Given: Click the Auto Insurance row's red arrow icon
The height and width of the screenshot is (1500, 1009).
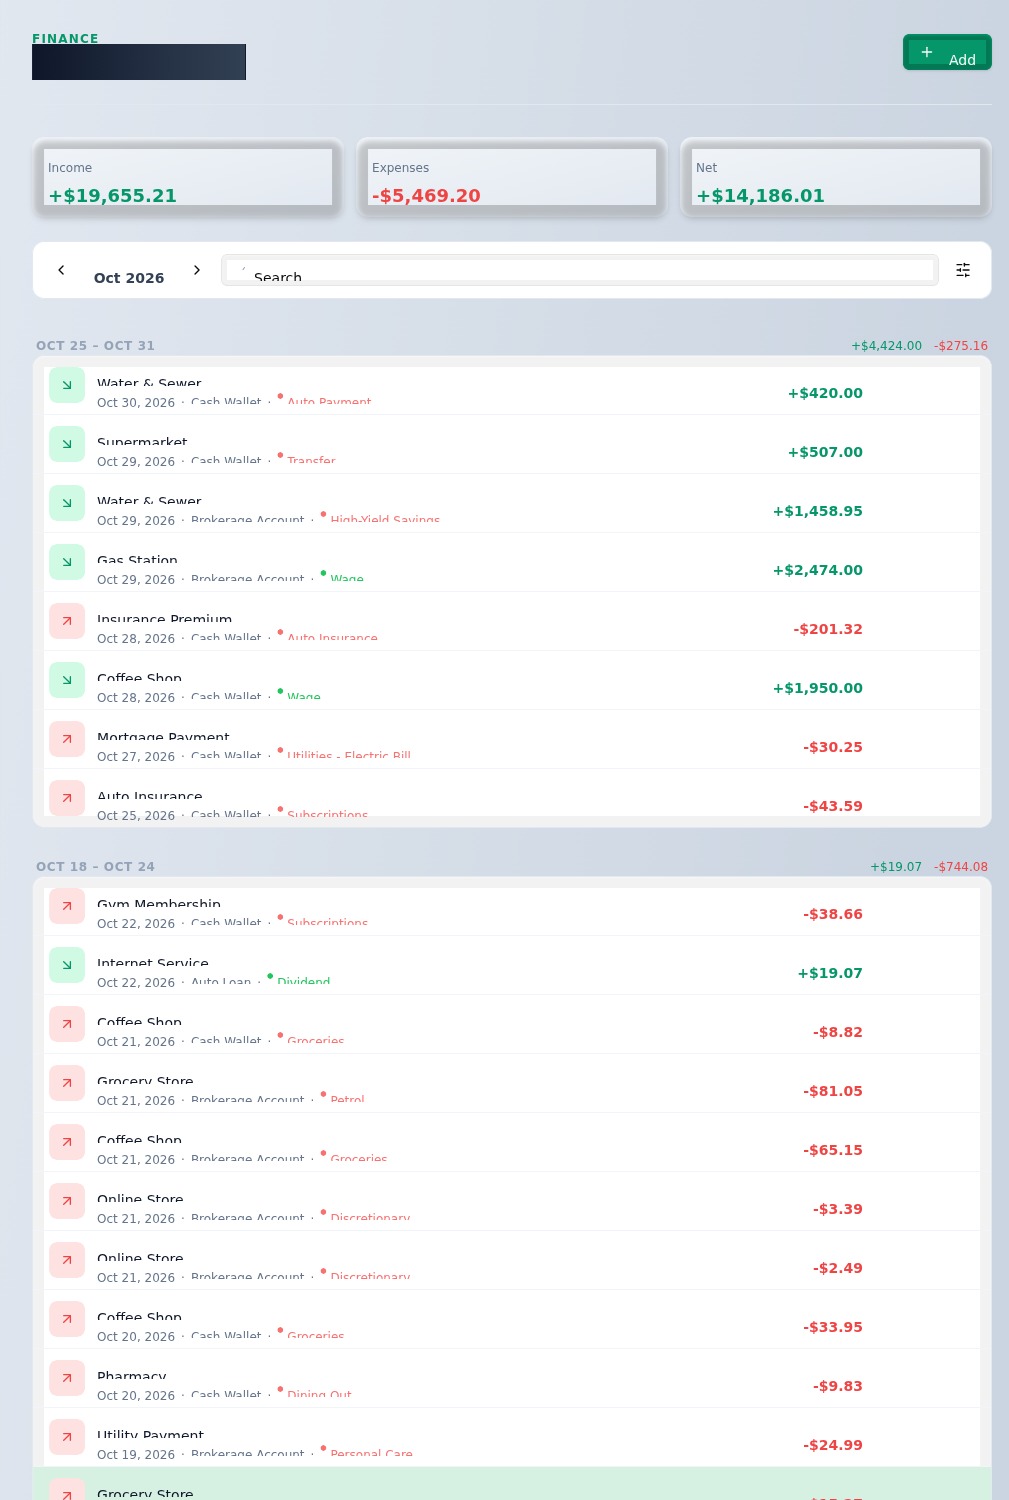Looking at the screenshot, I should pyautogui.click(x=67, y=798).
